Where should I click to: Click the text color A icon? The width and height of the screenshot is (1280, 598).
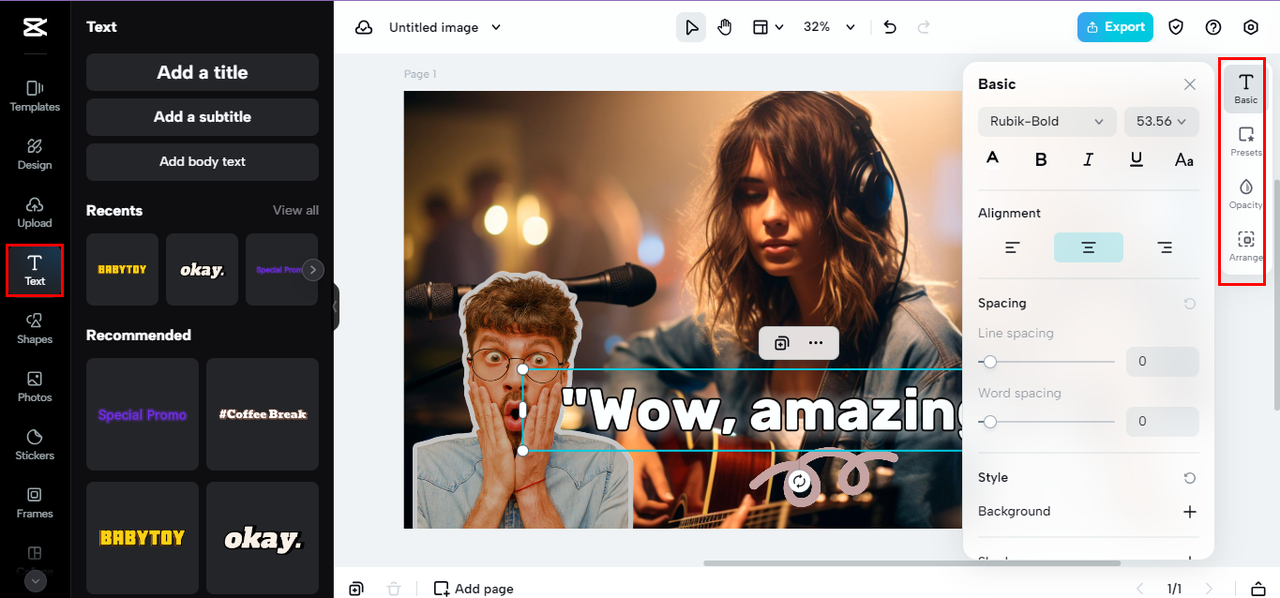coord(993,159)
